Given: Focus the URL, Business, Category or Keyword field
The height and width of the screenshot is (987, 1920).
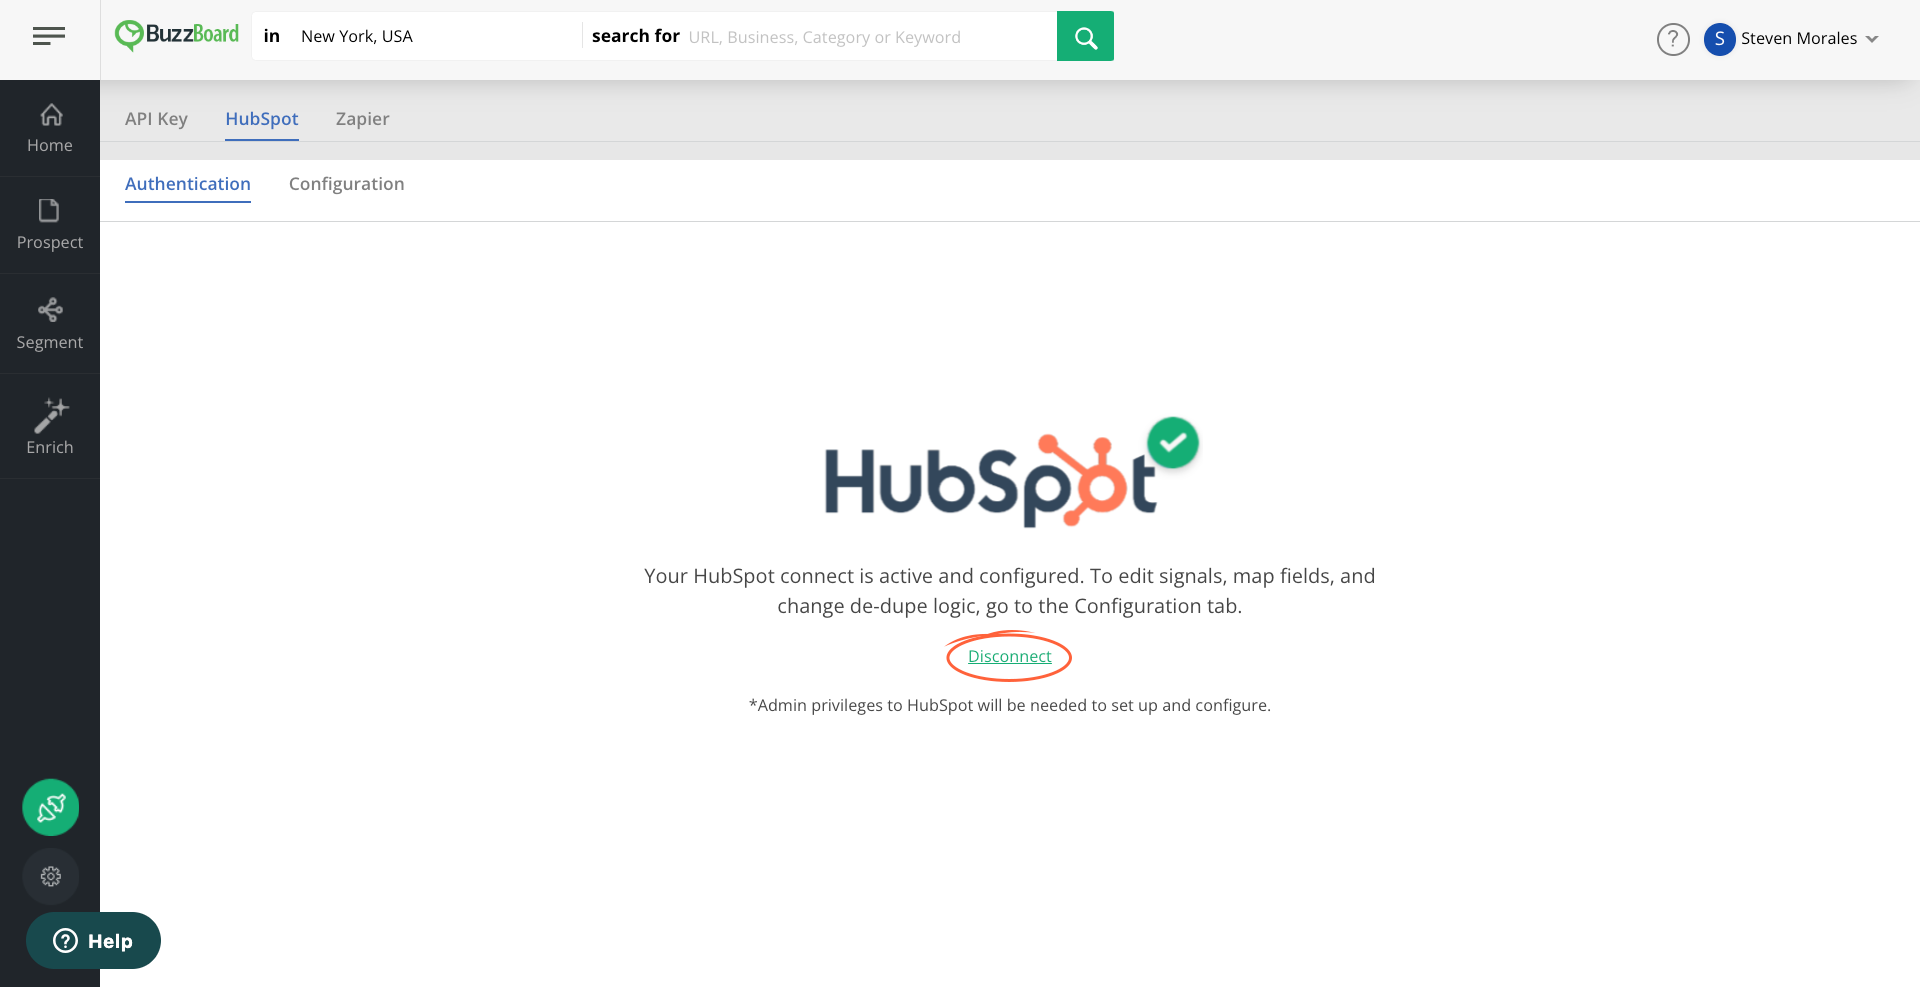Looking at the screenshot, I should tap(868, 37).
